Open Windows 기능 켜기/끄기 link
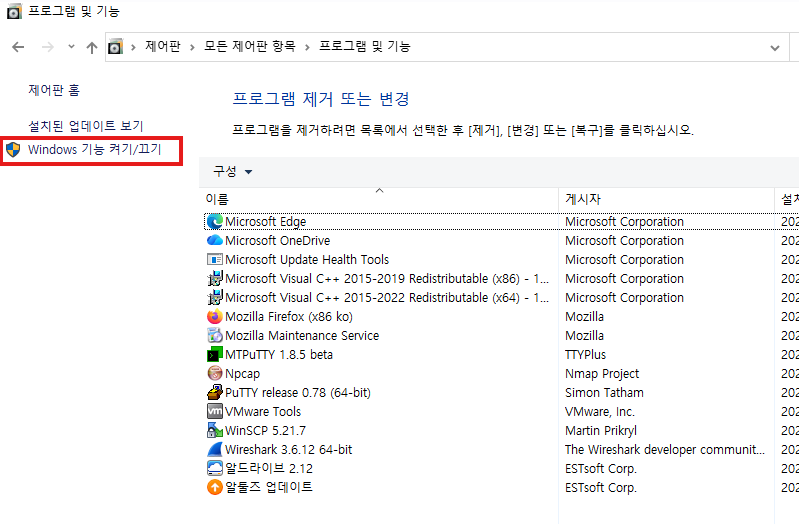The height and width of the screenshot is (524, 799). coord(95,149)
